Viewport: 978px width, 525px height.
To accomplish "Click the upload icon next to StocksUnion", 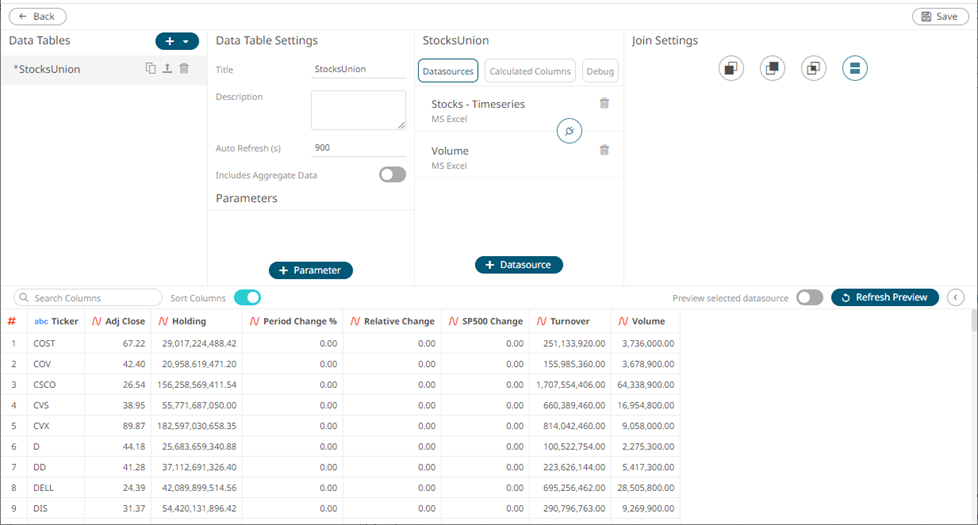I will (167, 69).
